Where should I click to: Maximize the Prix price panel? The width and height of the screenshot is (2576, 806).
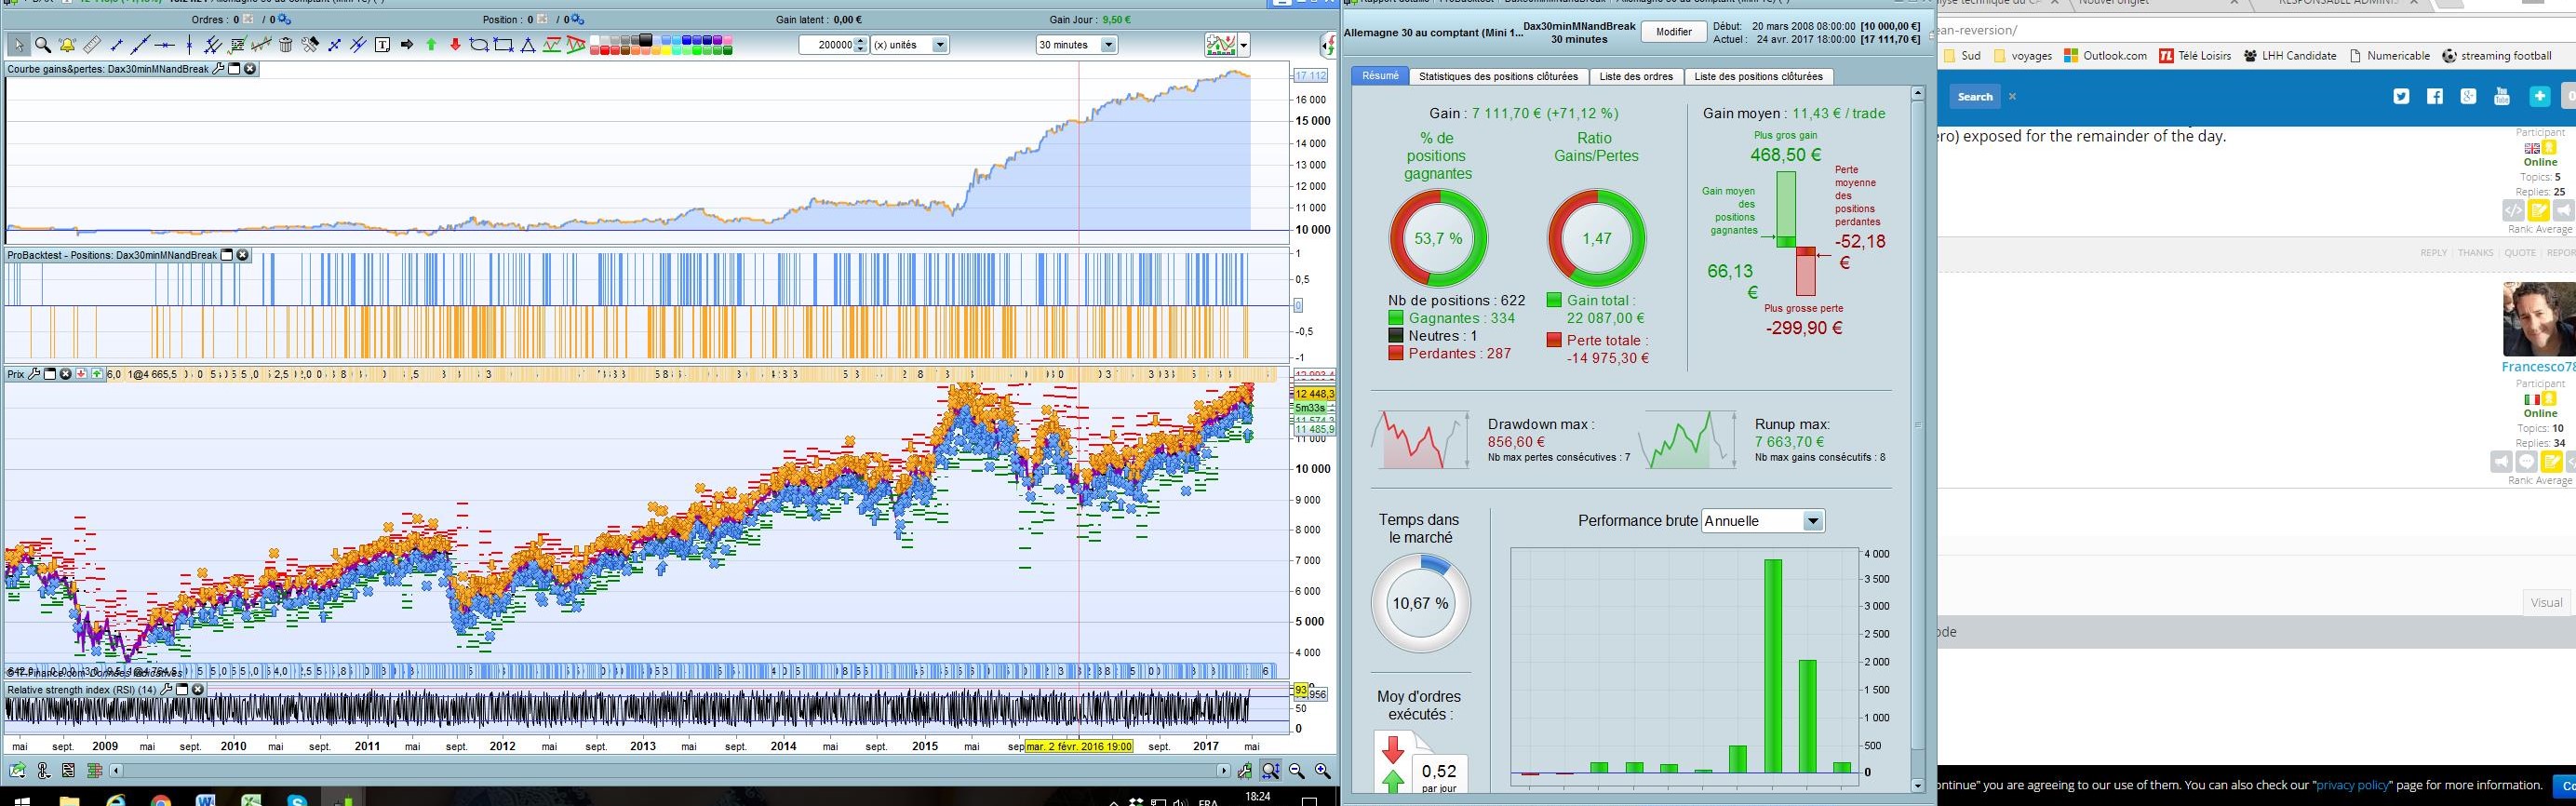(50, 374)
